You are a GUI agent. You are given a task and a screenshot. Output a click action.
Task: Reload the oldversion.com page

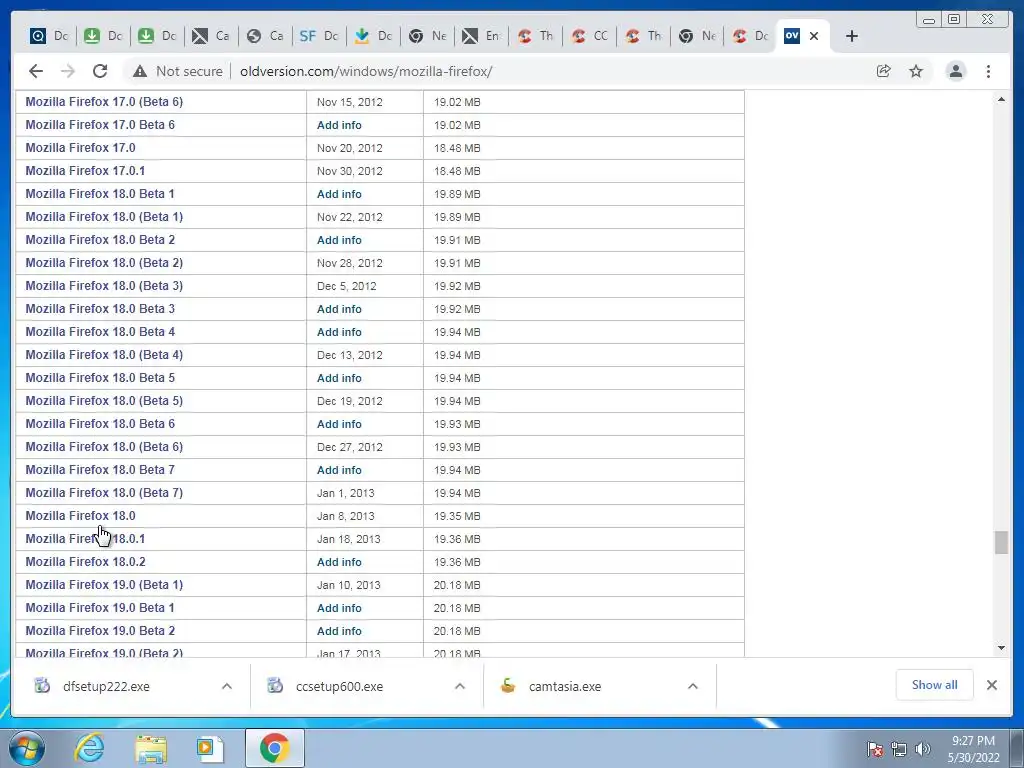coord(99,71)
